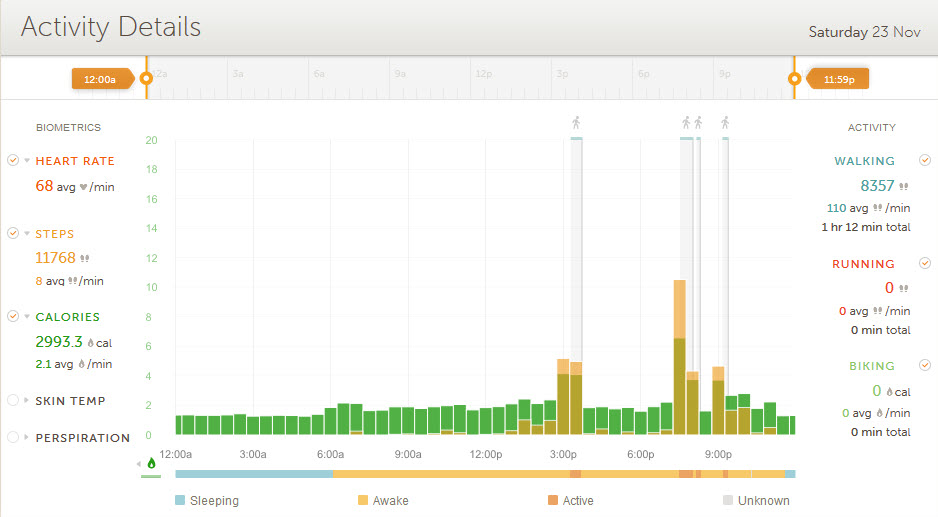
Task: Disable the Running activity checkbox
Action: [925, 264]
